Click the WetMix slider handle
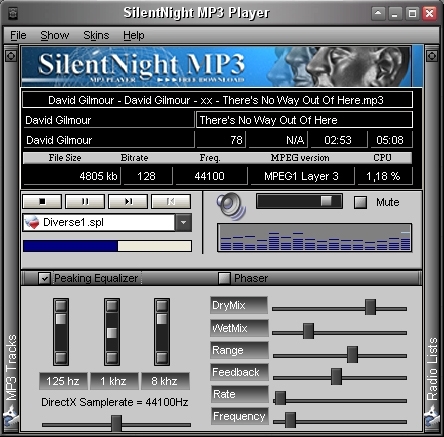Image resolution: width=444 pixels, height=437 pixels. [x=308, y=331]
